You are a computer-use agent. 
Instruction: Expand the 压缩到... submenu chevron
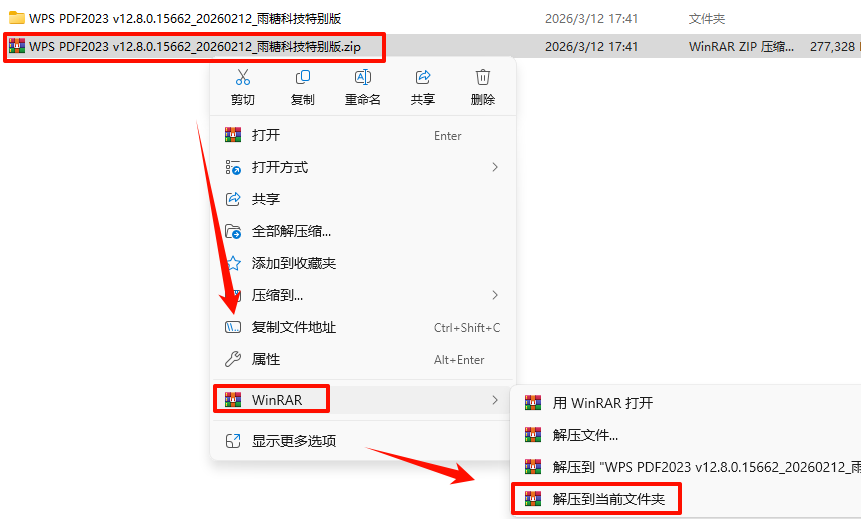pos(495,295)
